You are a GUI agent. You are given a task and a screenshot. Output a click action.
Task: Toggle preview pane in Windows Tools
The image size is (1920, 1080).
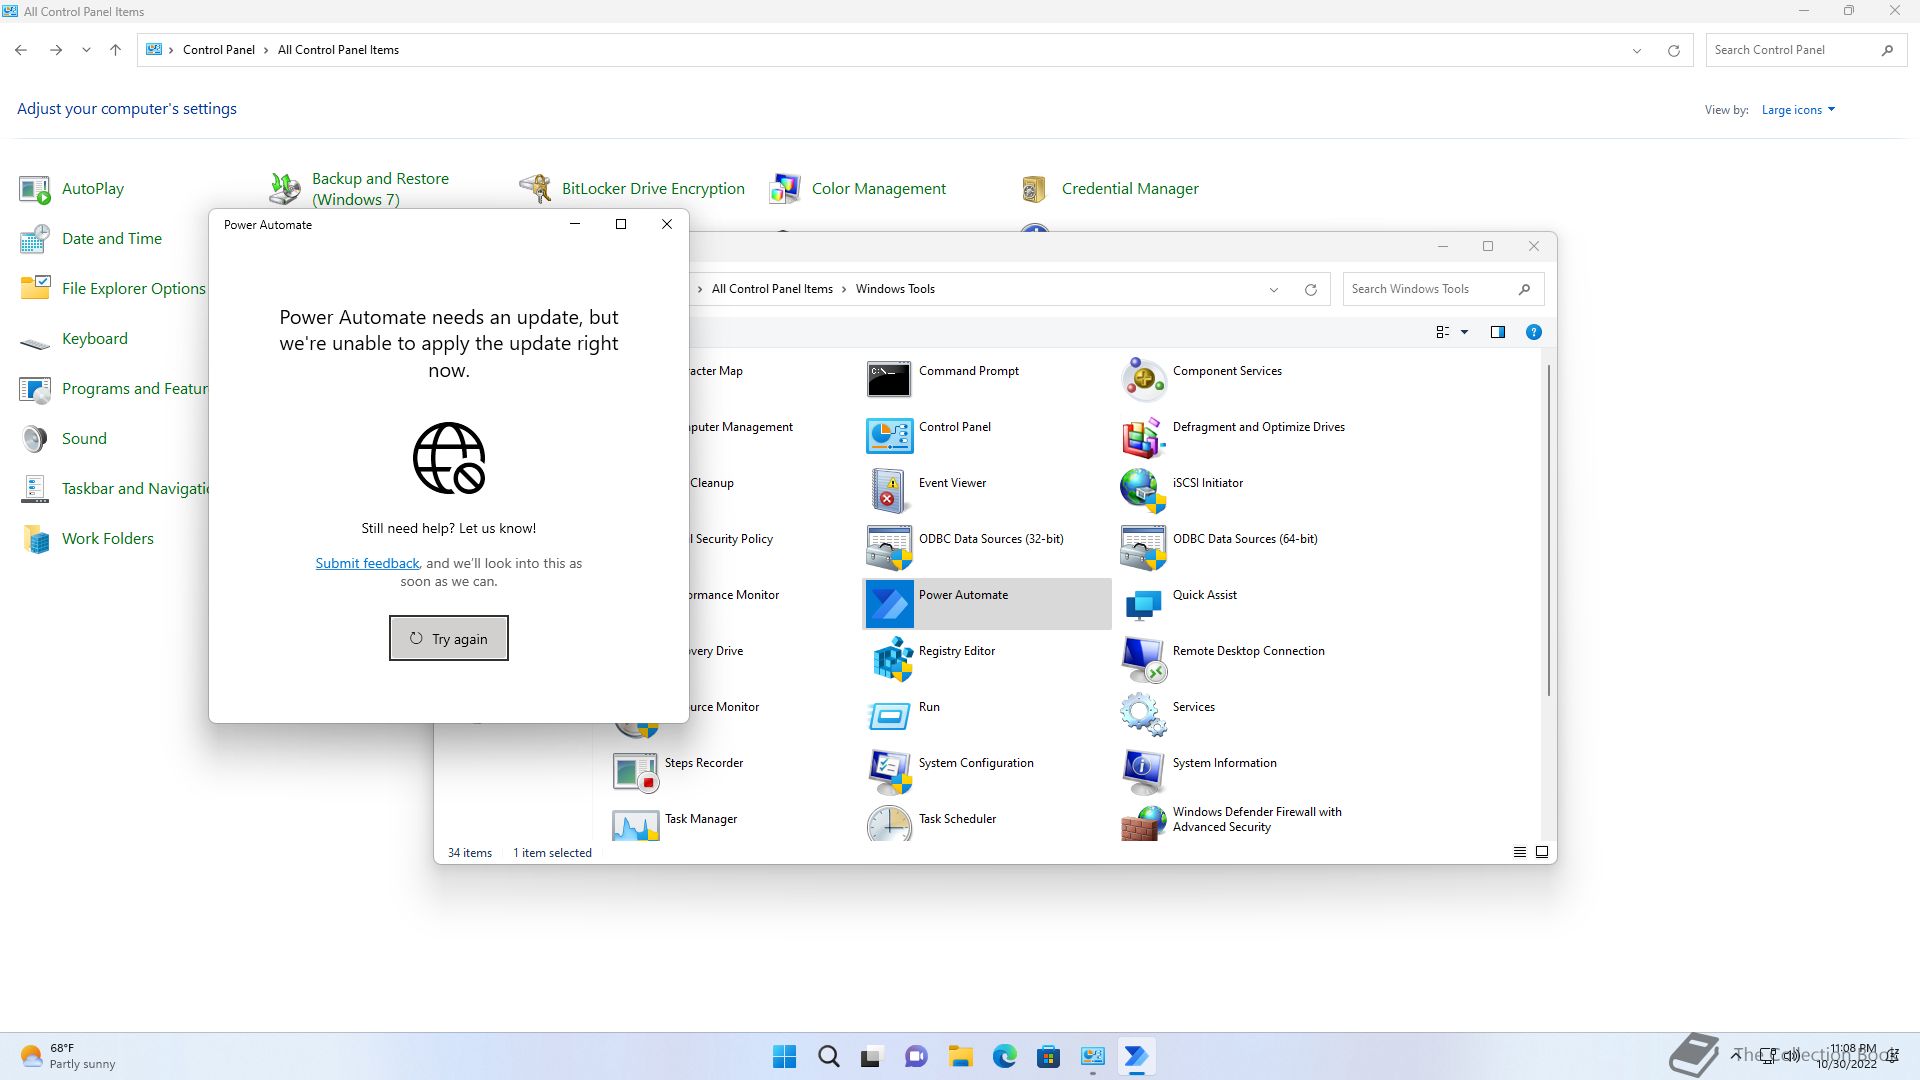1498,332
